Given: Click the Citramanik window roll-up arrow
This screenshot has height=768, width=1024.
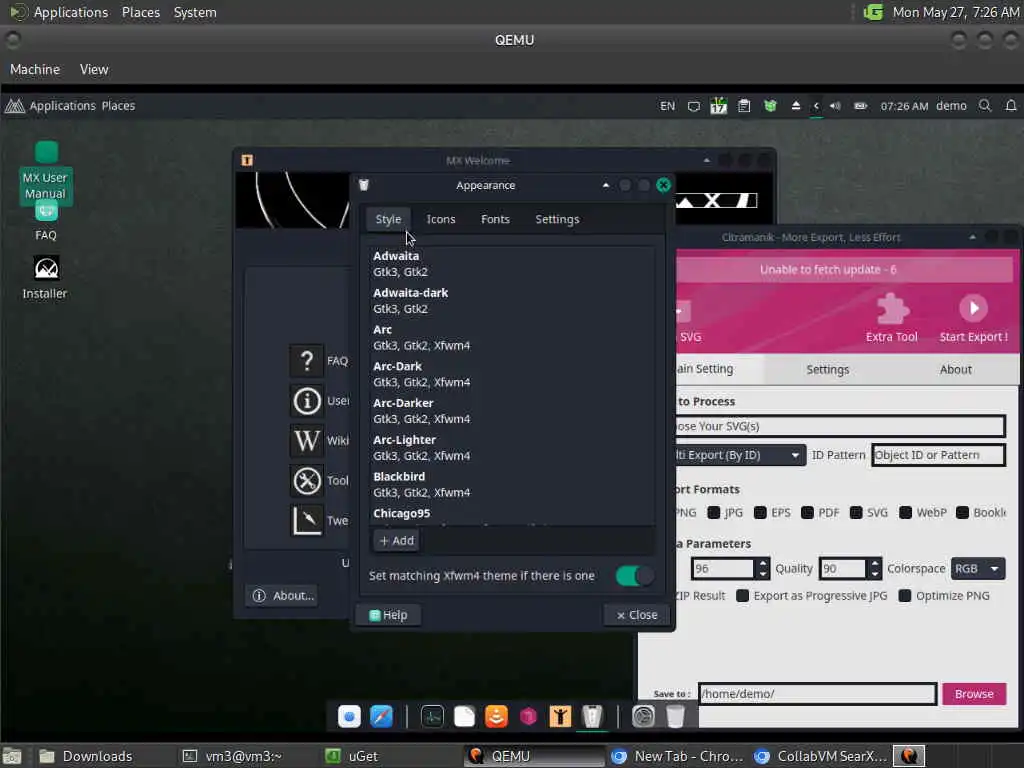Looking at the screenshot, I should [x=972, y=237].
